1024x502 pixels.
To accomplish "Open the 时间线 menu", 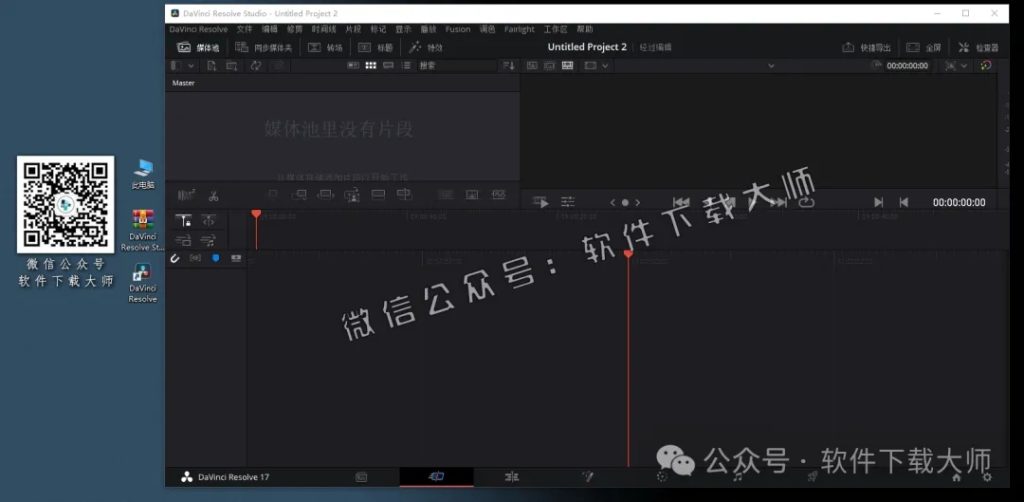I will pos(324,29).
